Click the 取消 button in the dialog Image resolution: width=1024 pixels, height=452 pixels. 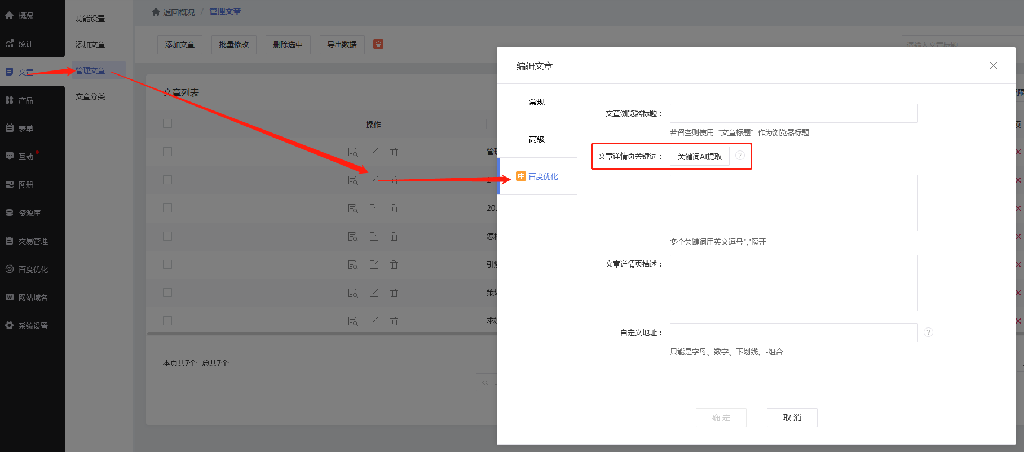click(x=792, y=417)
